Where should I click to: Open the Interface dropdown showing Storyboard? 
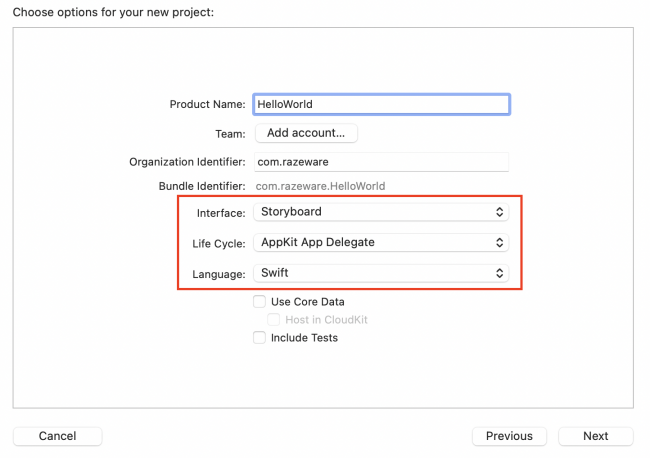(380, 212)
